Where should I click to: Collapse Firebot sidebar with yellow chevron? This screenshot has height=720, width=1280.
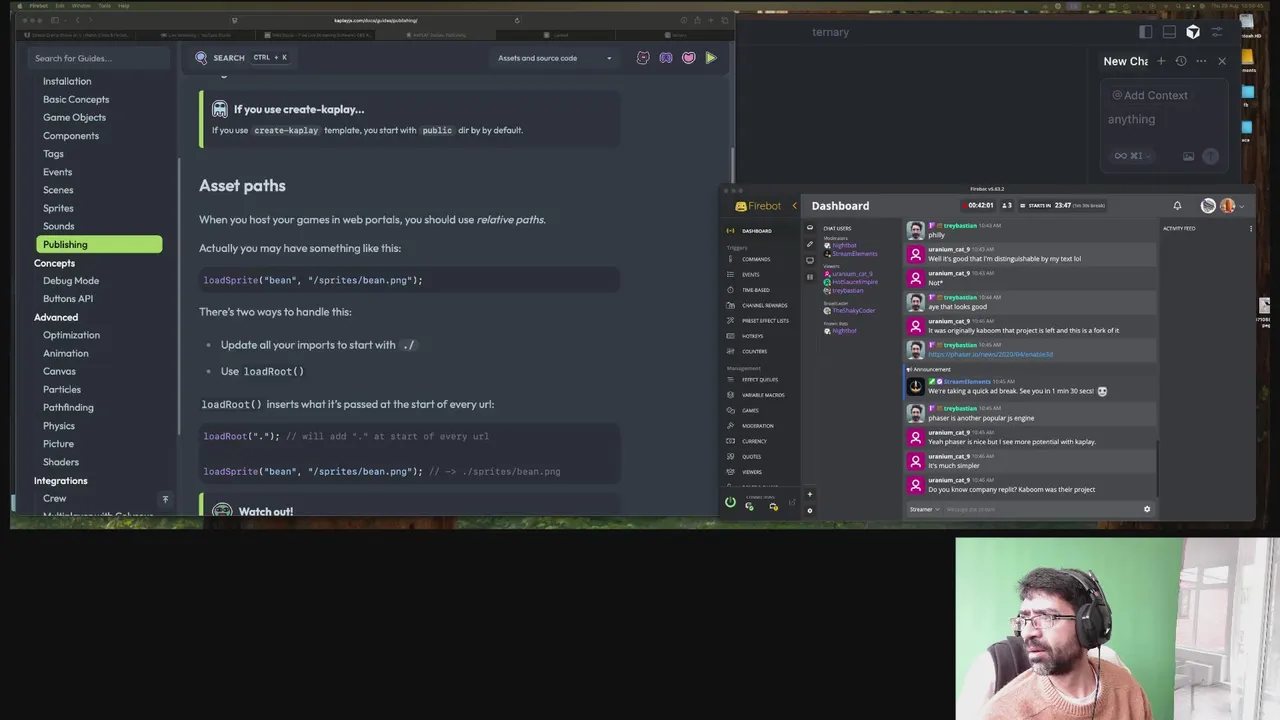(795, 206)
